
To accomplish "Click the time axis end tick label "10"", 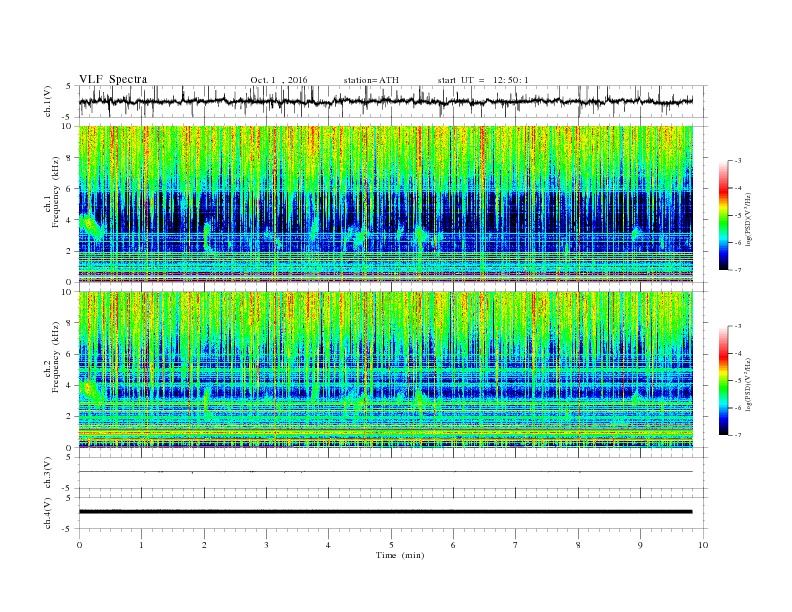I will pos(703,545).
